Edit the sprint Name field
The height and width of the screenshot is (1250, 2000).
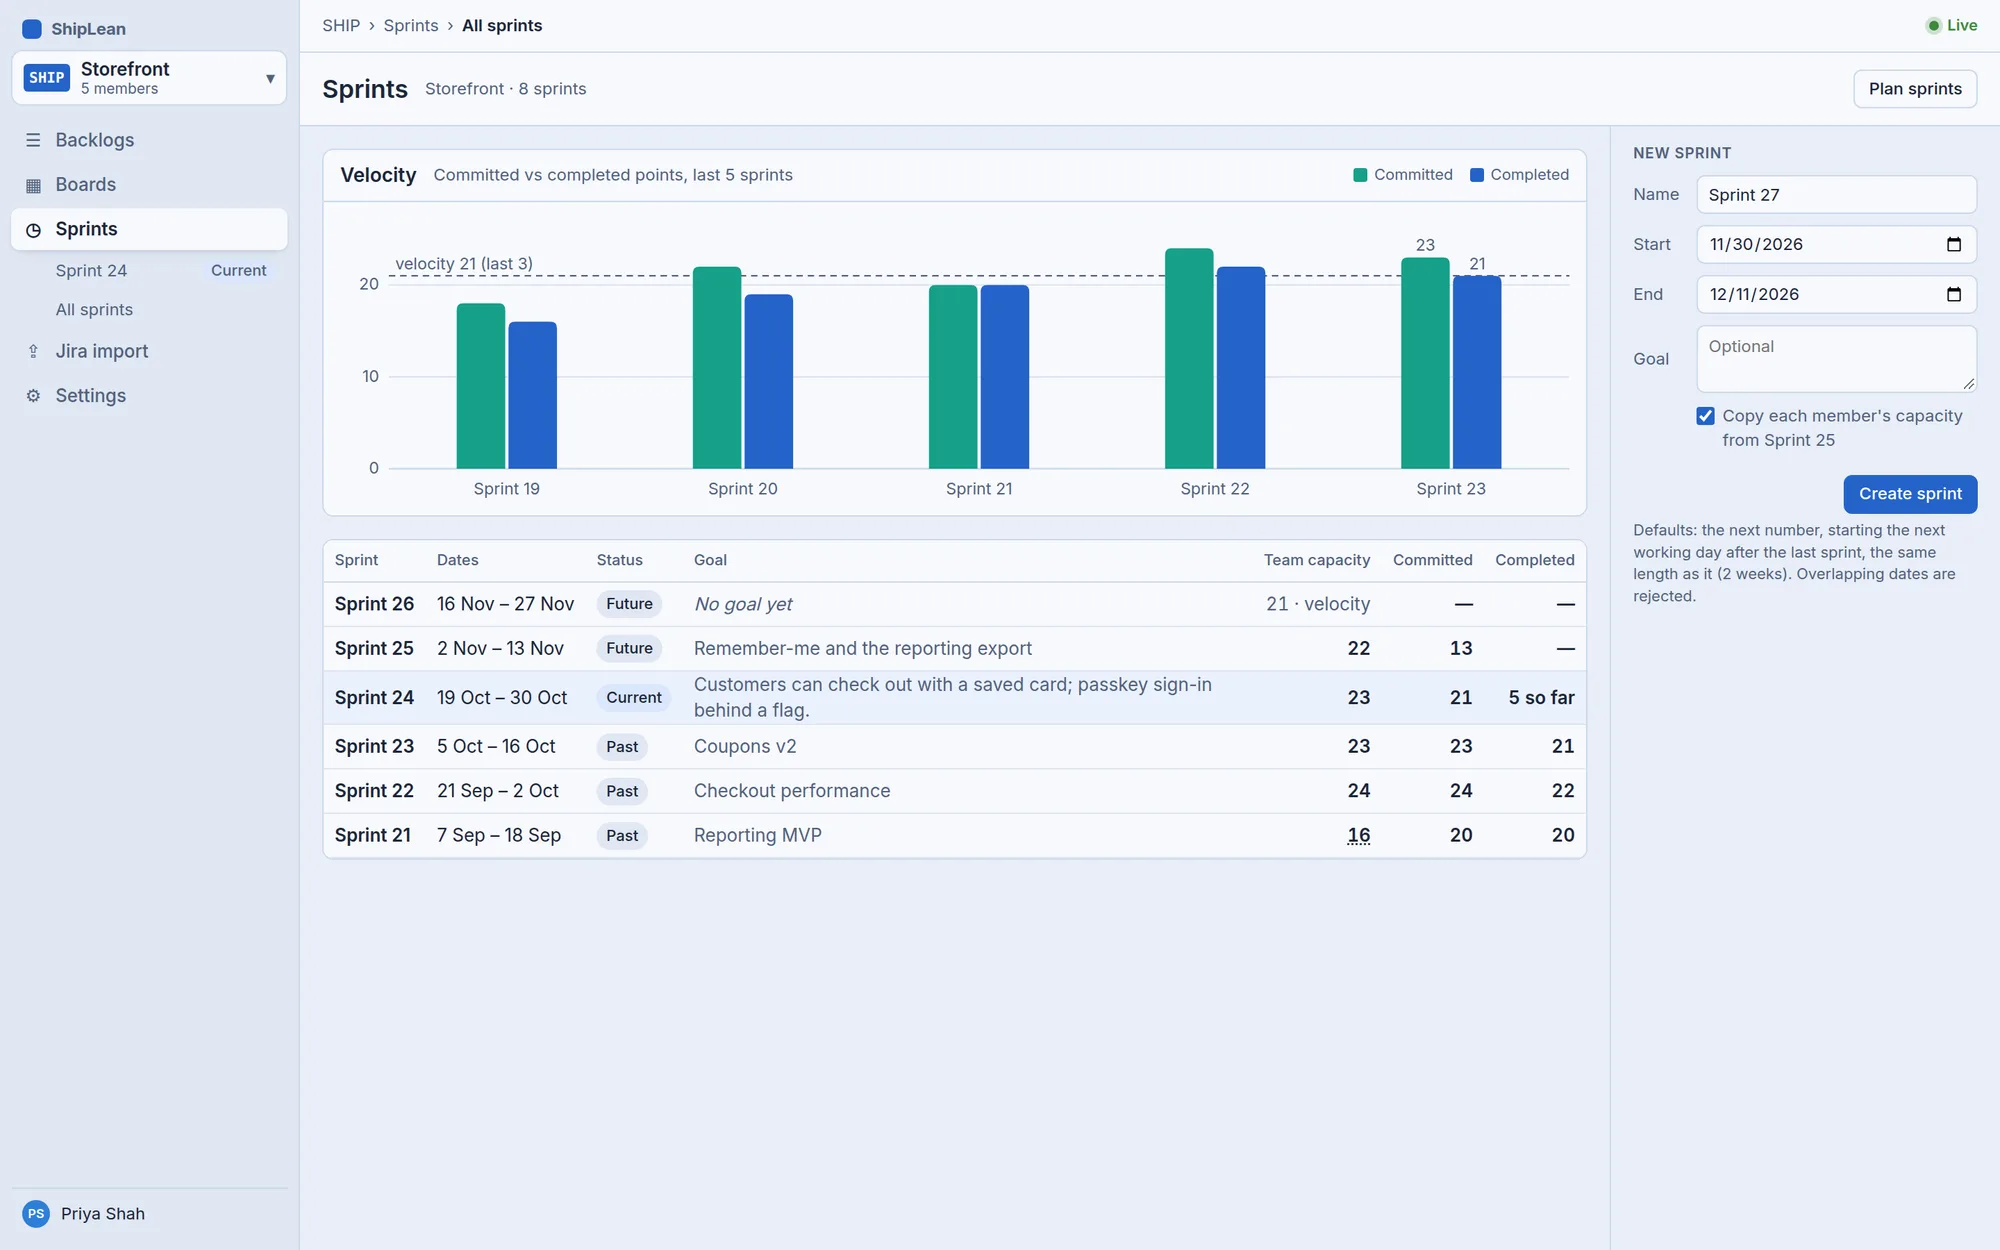click(1836, 195)
